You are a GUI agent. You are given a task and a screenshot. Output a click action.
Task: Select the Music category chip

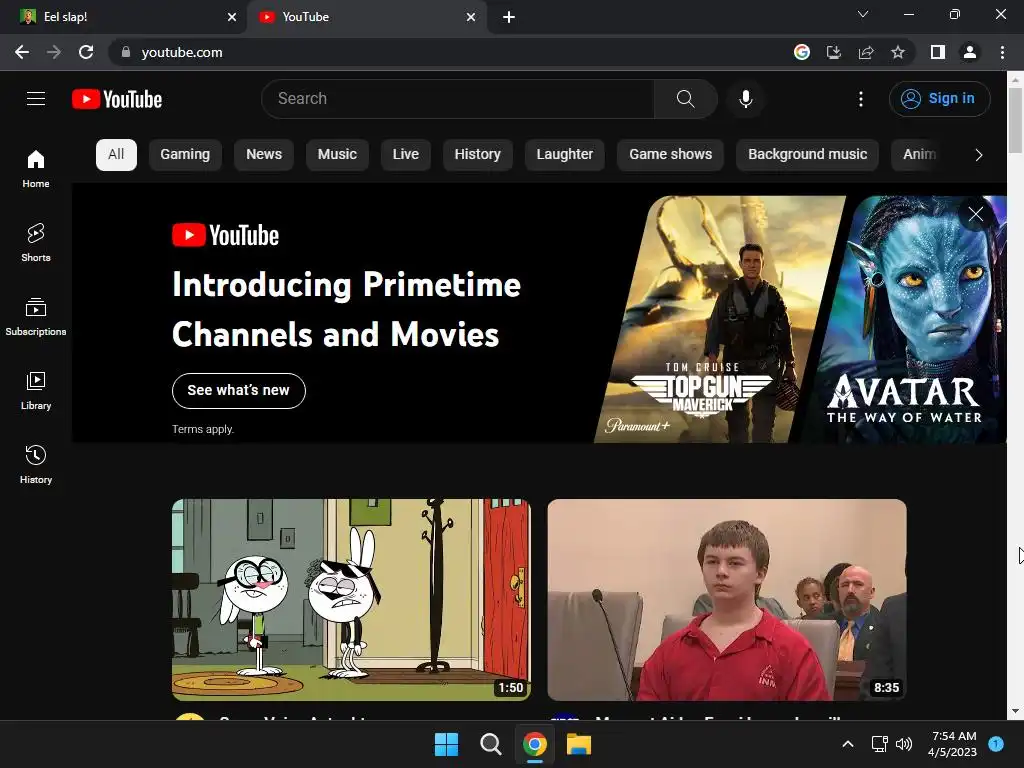(337, 155)
